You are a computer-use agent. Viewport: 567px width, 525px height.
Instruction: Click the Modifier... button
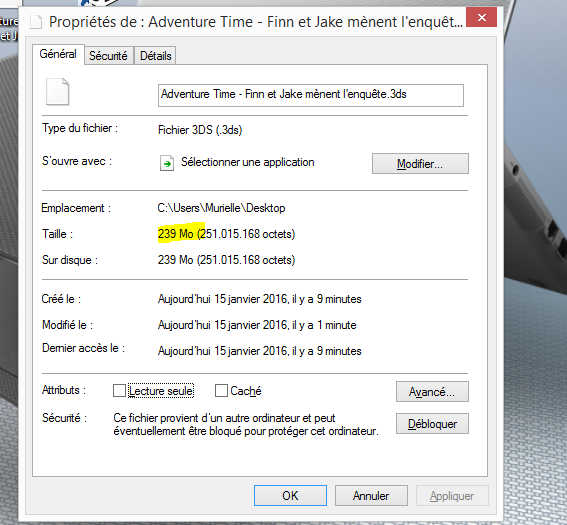coord(420,163)
